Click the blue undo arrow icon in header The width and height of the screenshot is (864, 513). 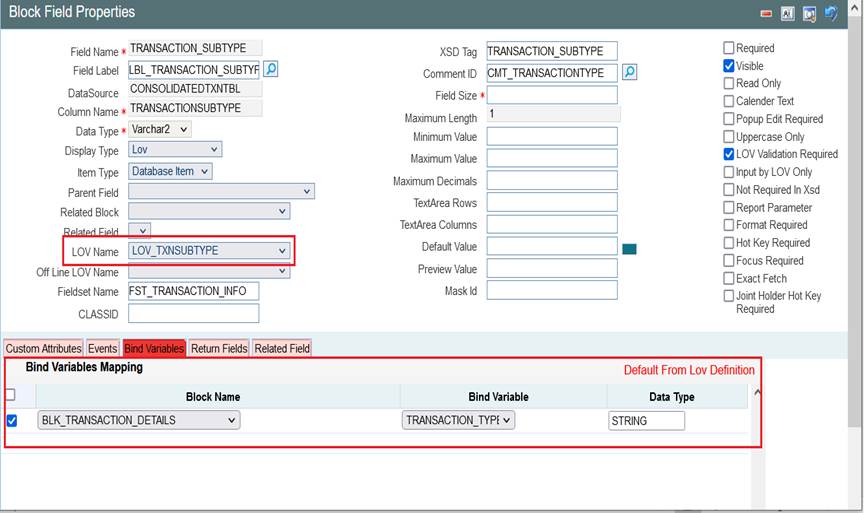click(x=831, y=13)
